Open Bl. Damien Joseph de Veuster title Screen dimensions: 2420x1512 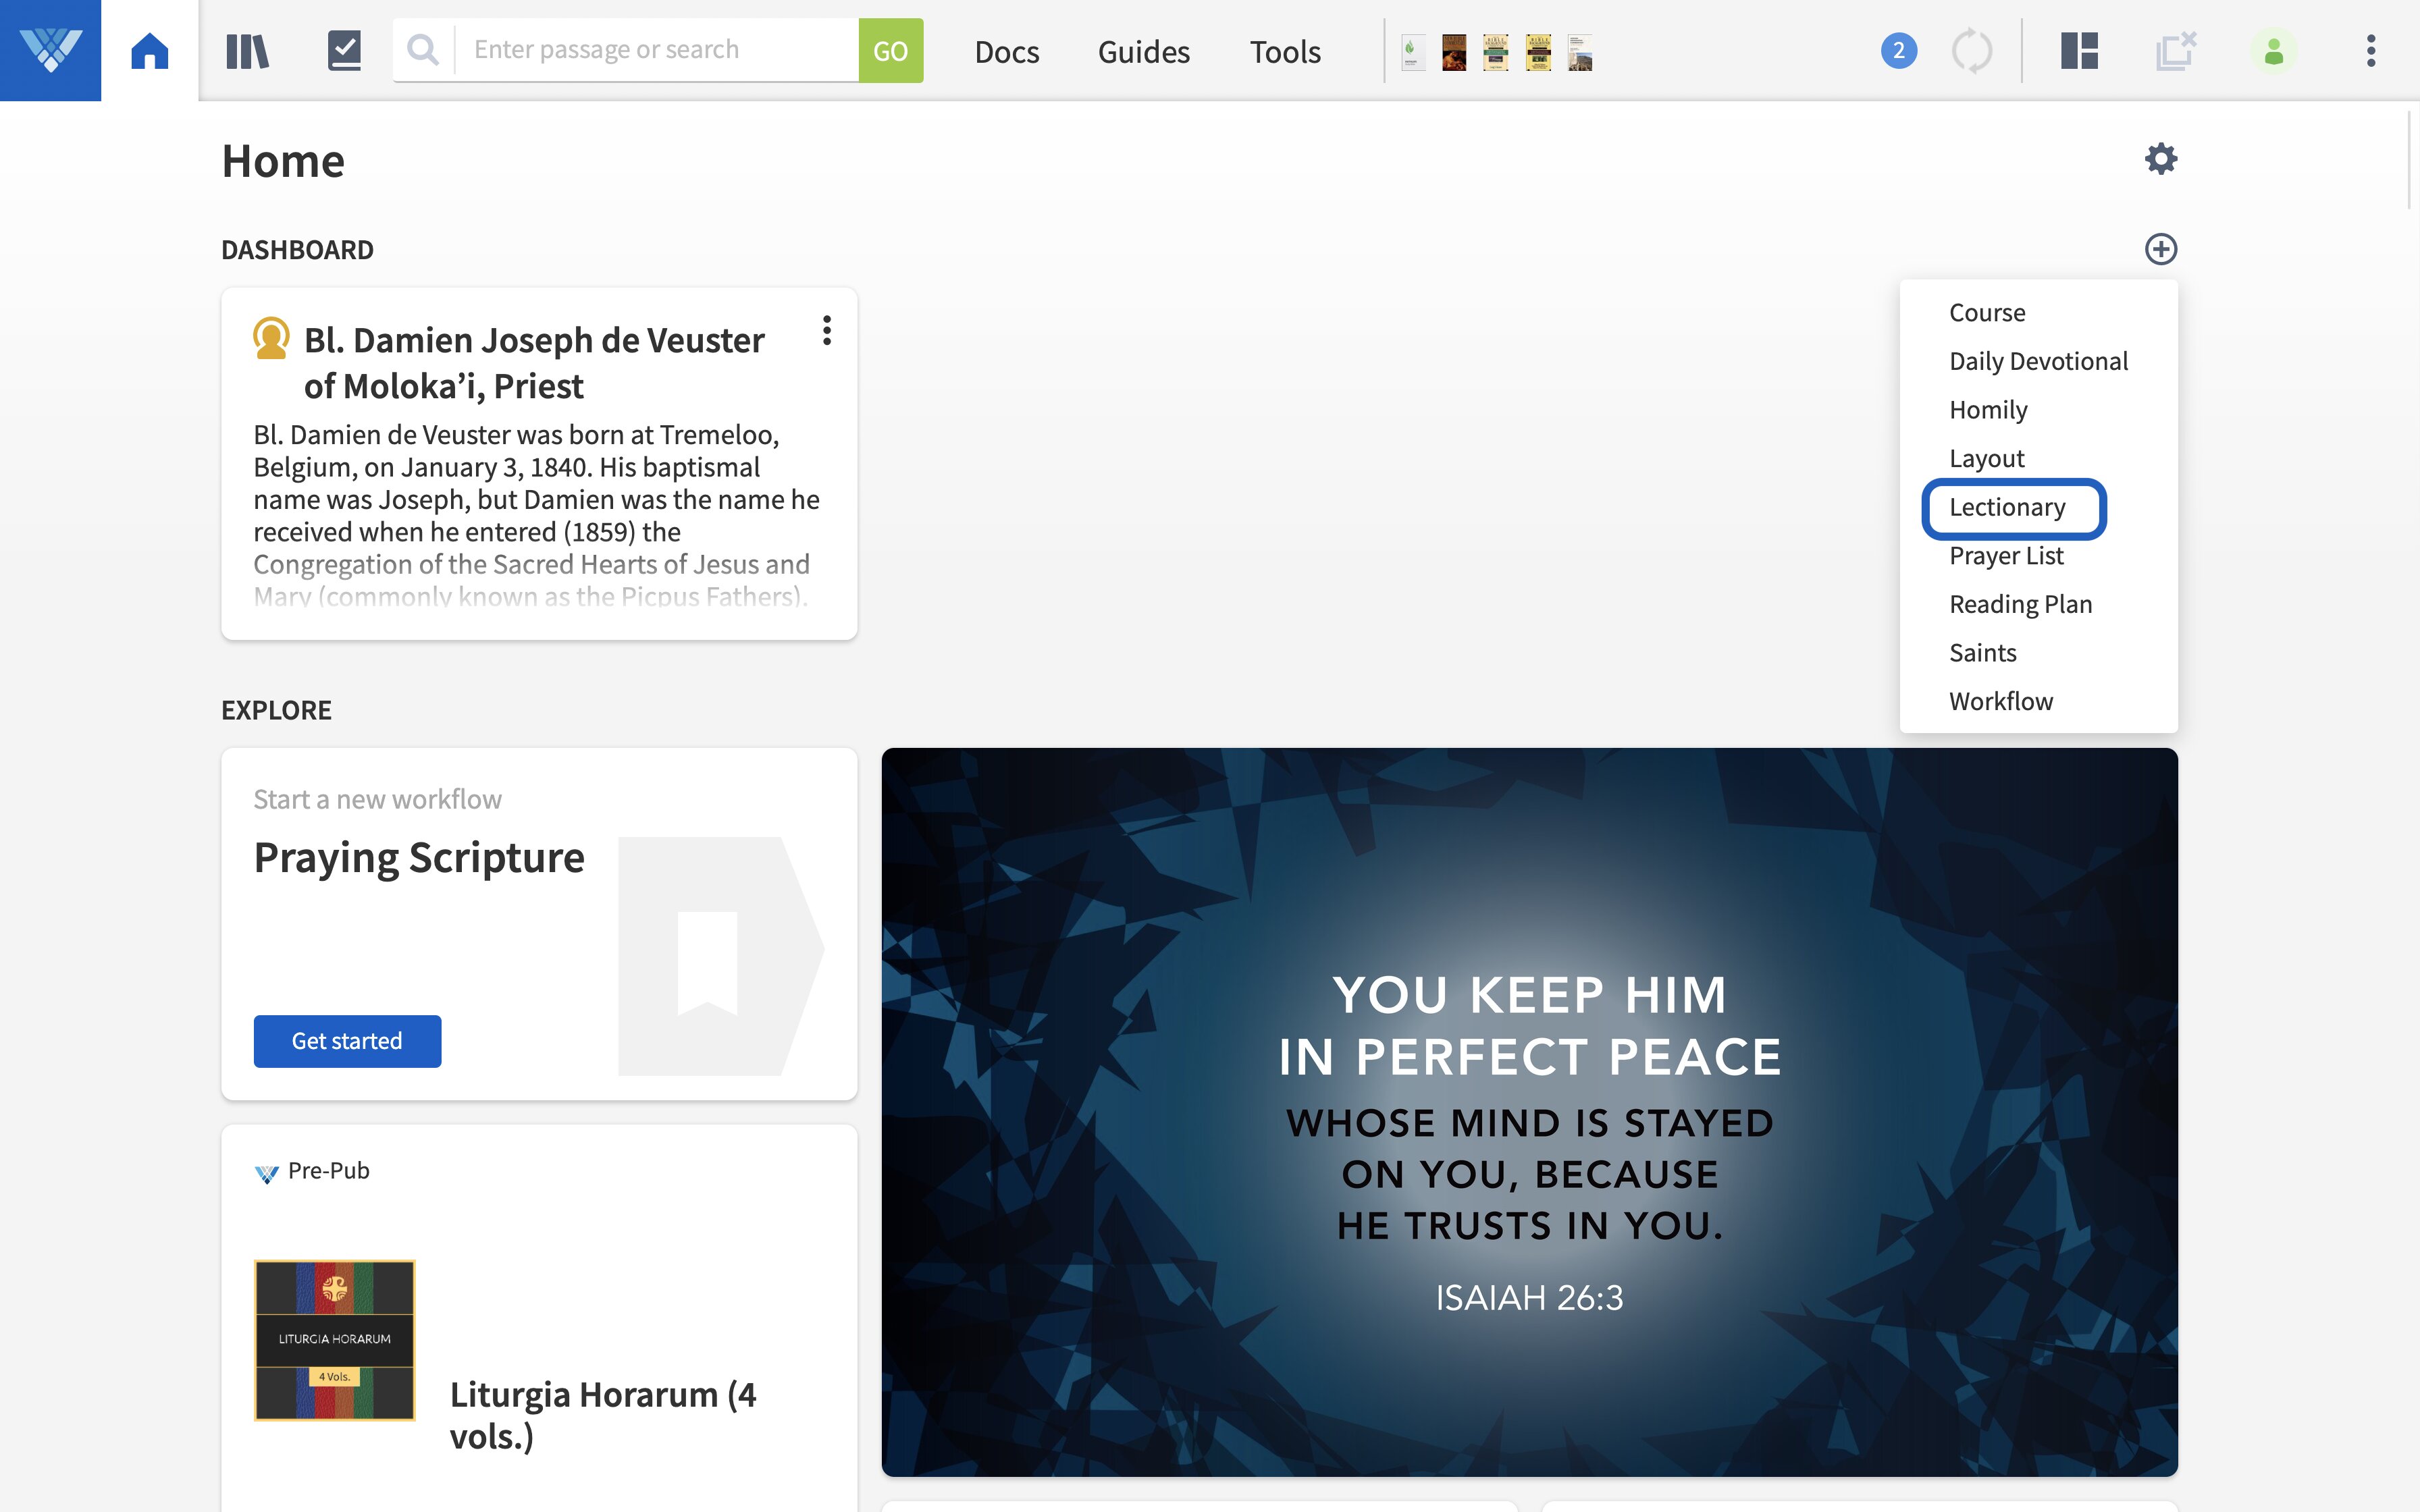click(x=534, y=363)
